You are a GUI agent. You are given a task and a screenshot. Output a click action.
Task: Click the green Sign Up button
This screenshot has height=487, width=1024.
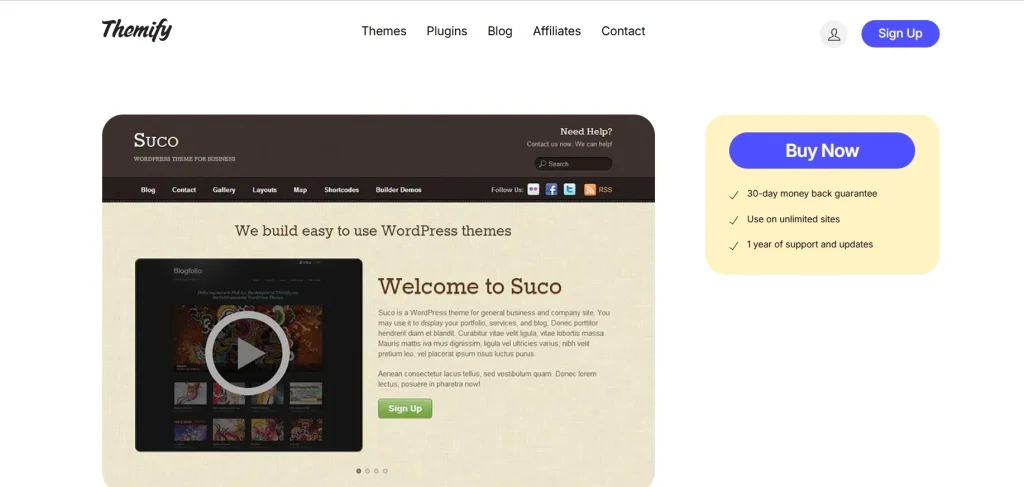pos(405,408)
